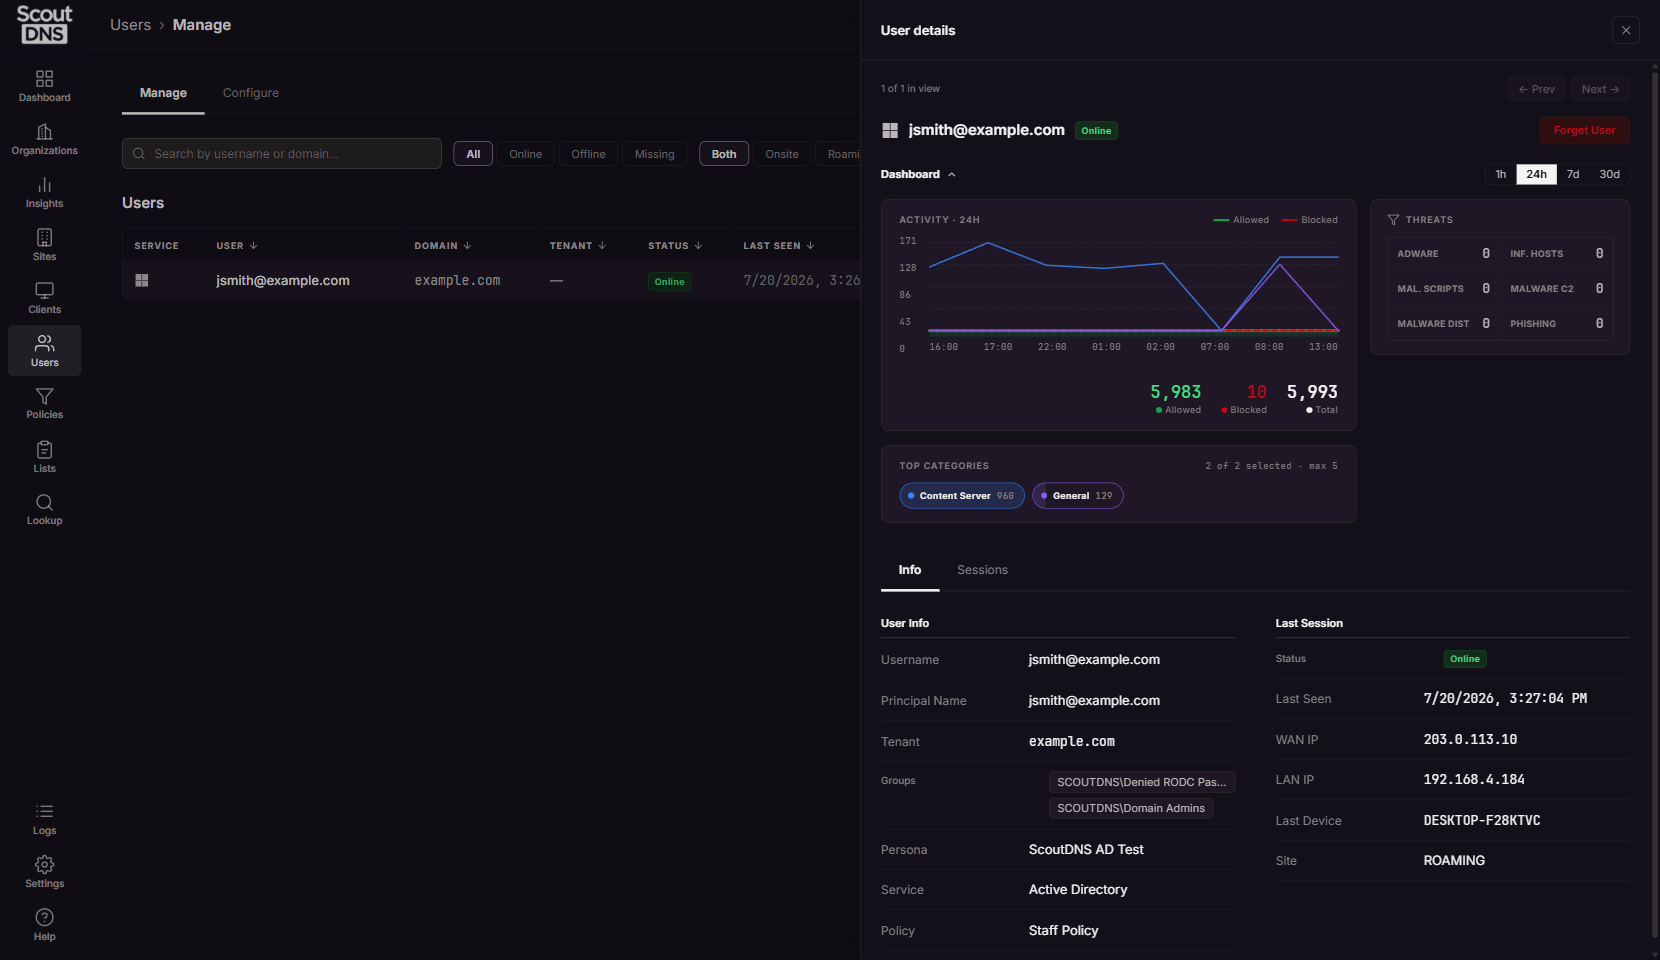Screen dimensions: 1660x960
Task: Click the Windows icon in jsmith table row
Action: (142, 281)
